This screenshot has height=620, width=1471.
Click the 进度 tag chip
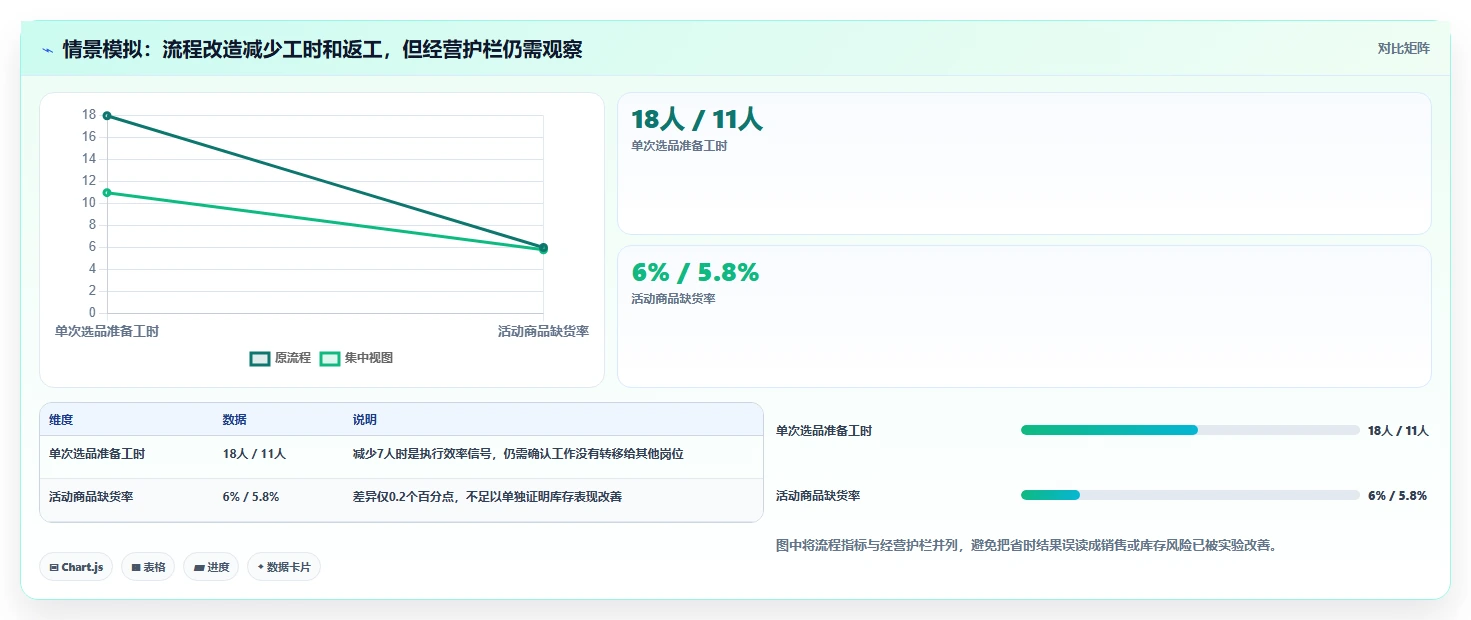click(x=211, y=567)
